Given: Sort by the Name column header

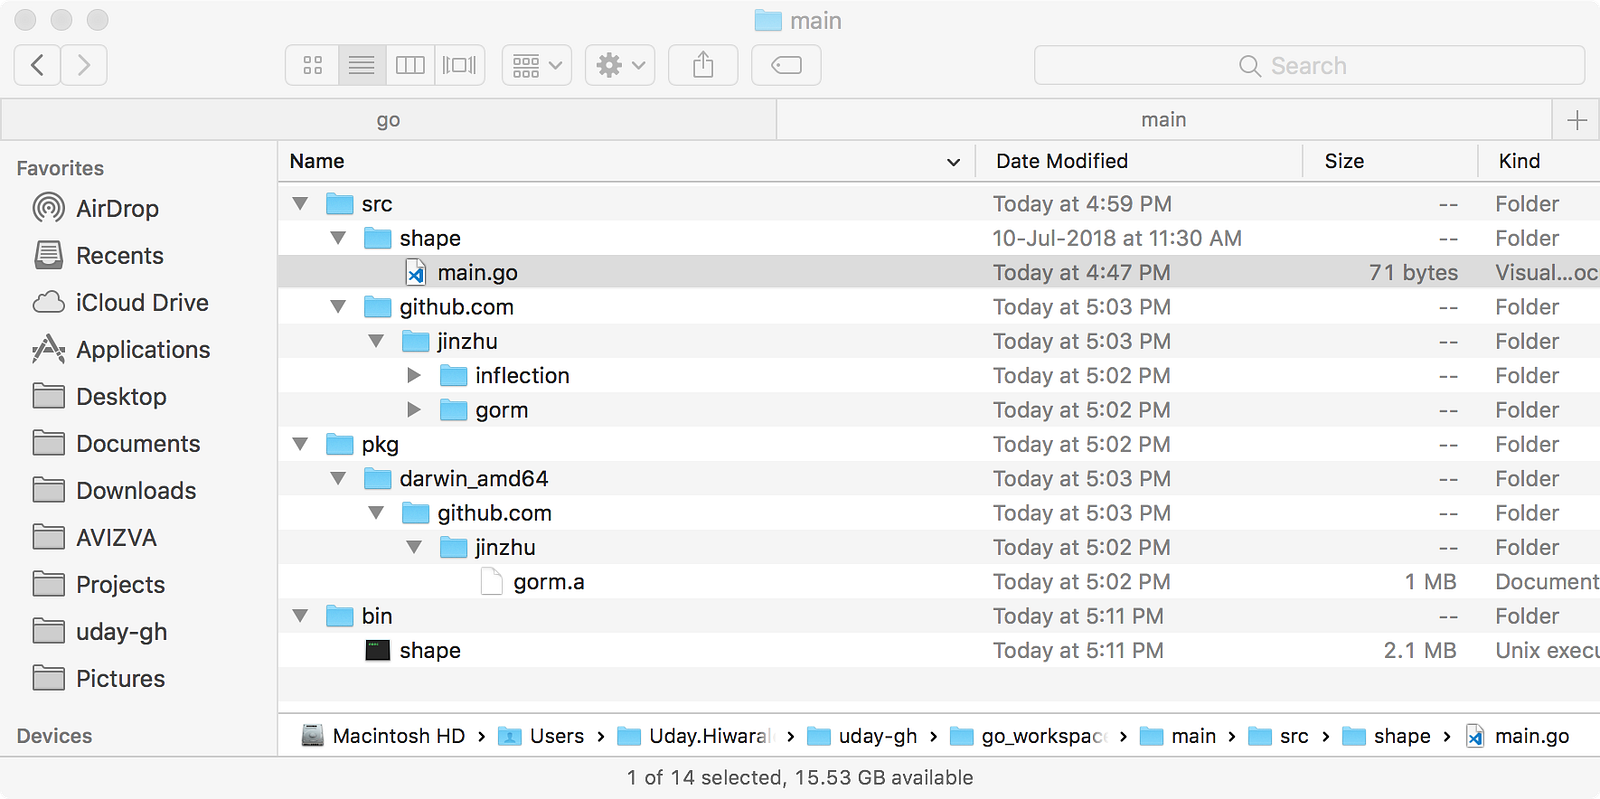Looking at the screenshot, I should point(626,161).
